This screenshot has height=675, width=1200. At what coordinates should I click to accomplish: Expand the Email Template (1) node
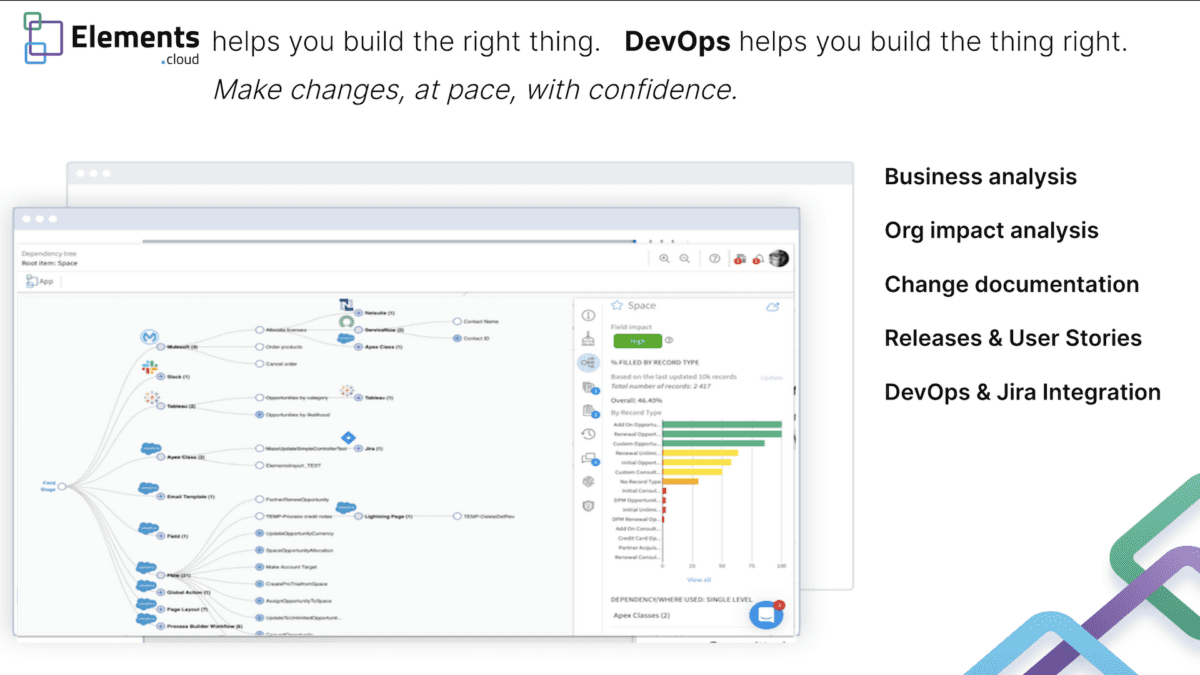click(x=160, y=496)
